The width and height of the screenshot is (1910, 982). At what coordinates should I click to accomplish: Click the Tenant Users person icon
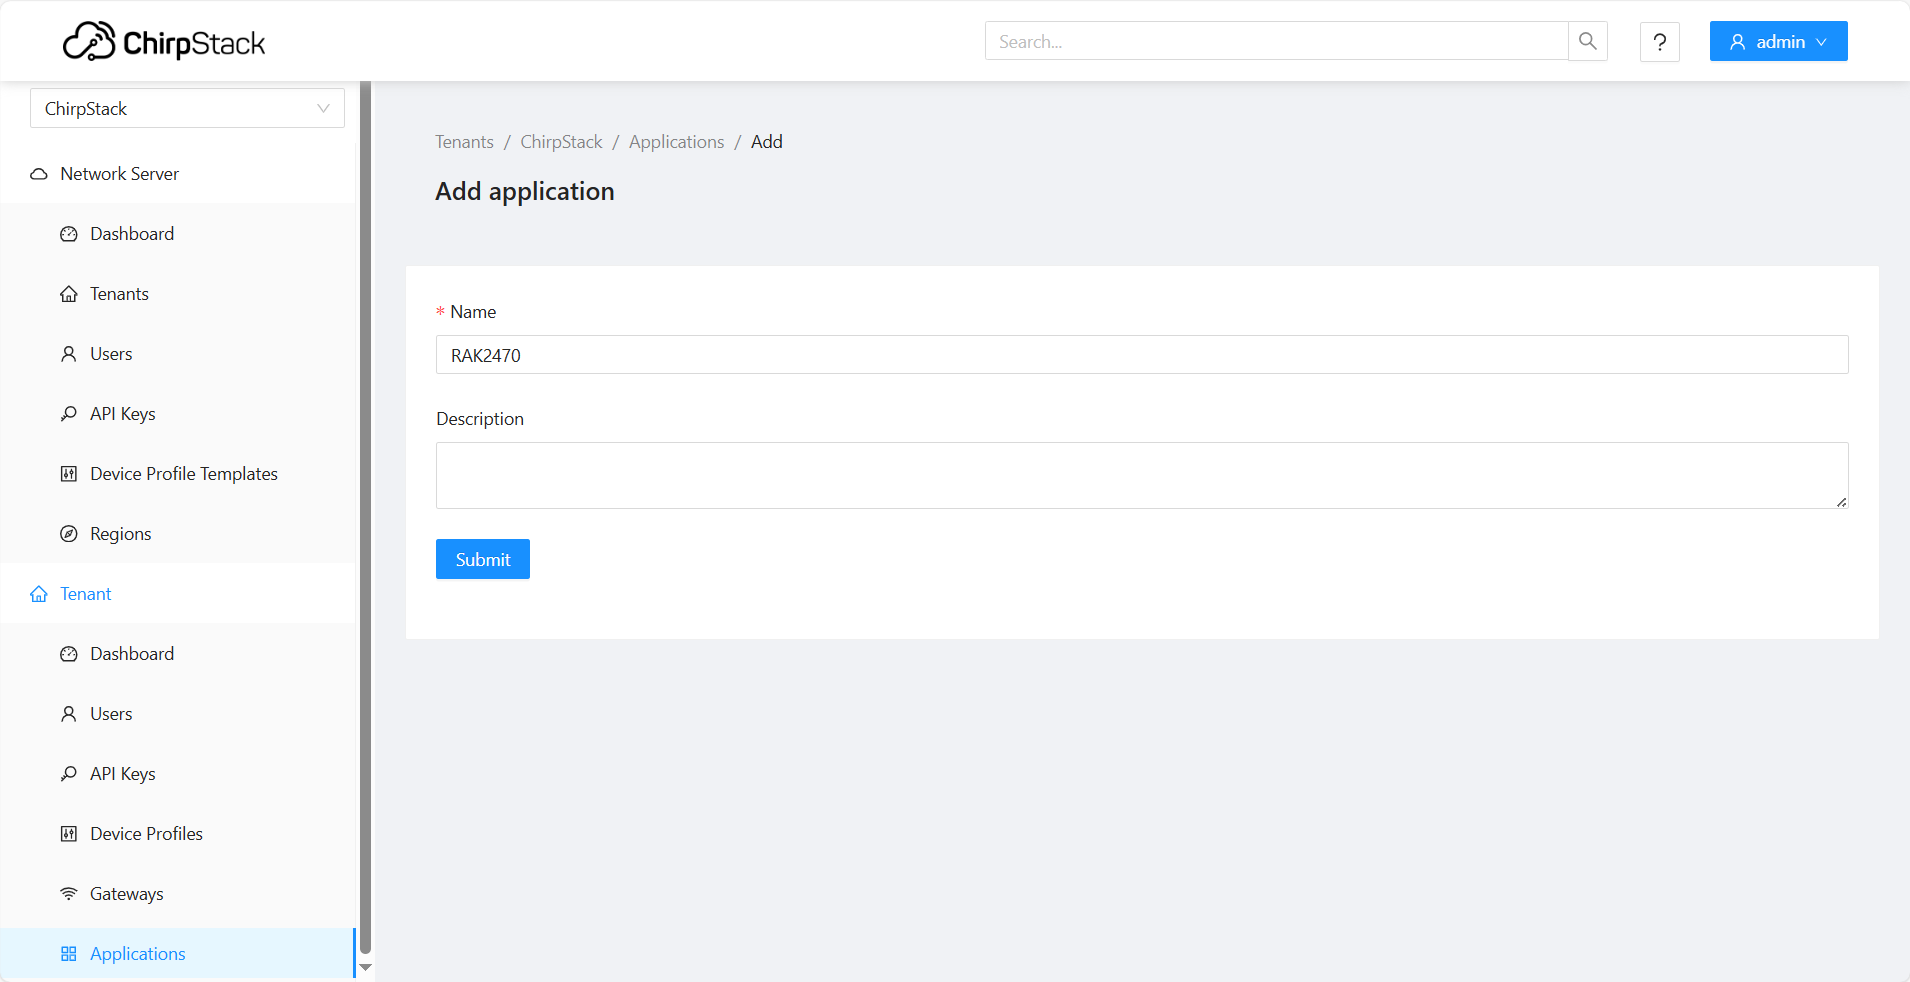pyautogui.click(x=69, y=714)
